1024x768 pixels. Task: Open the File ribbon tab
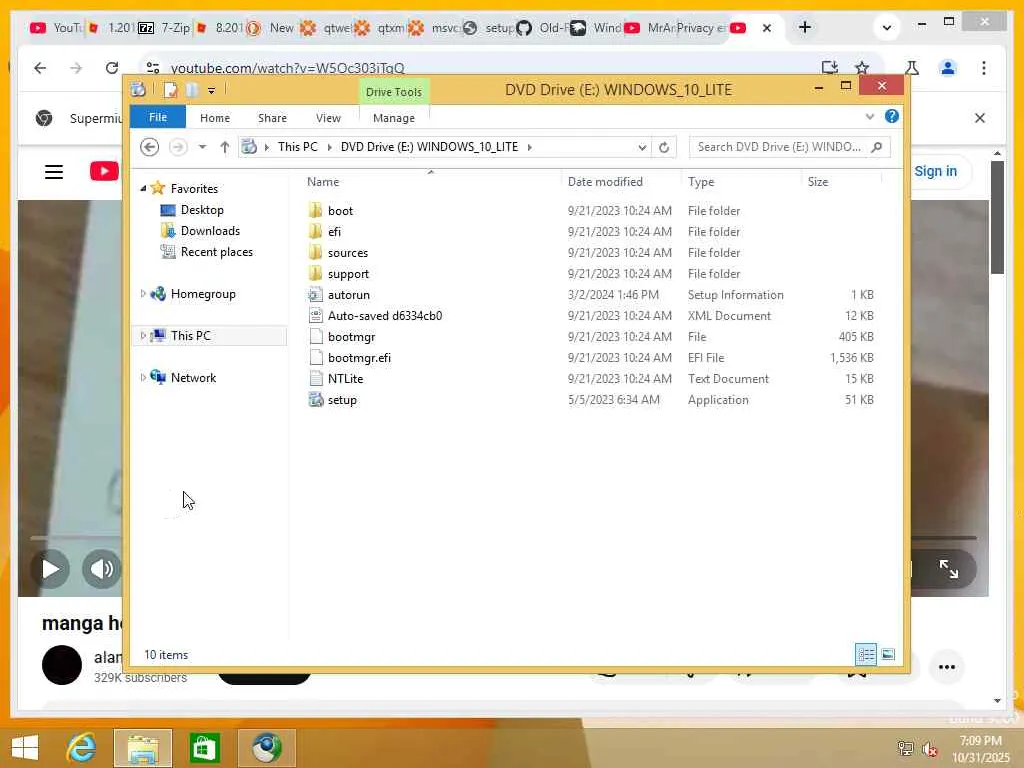pyautogui.click(x=158, y=117)
